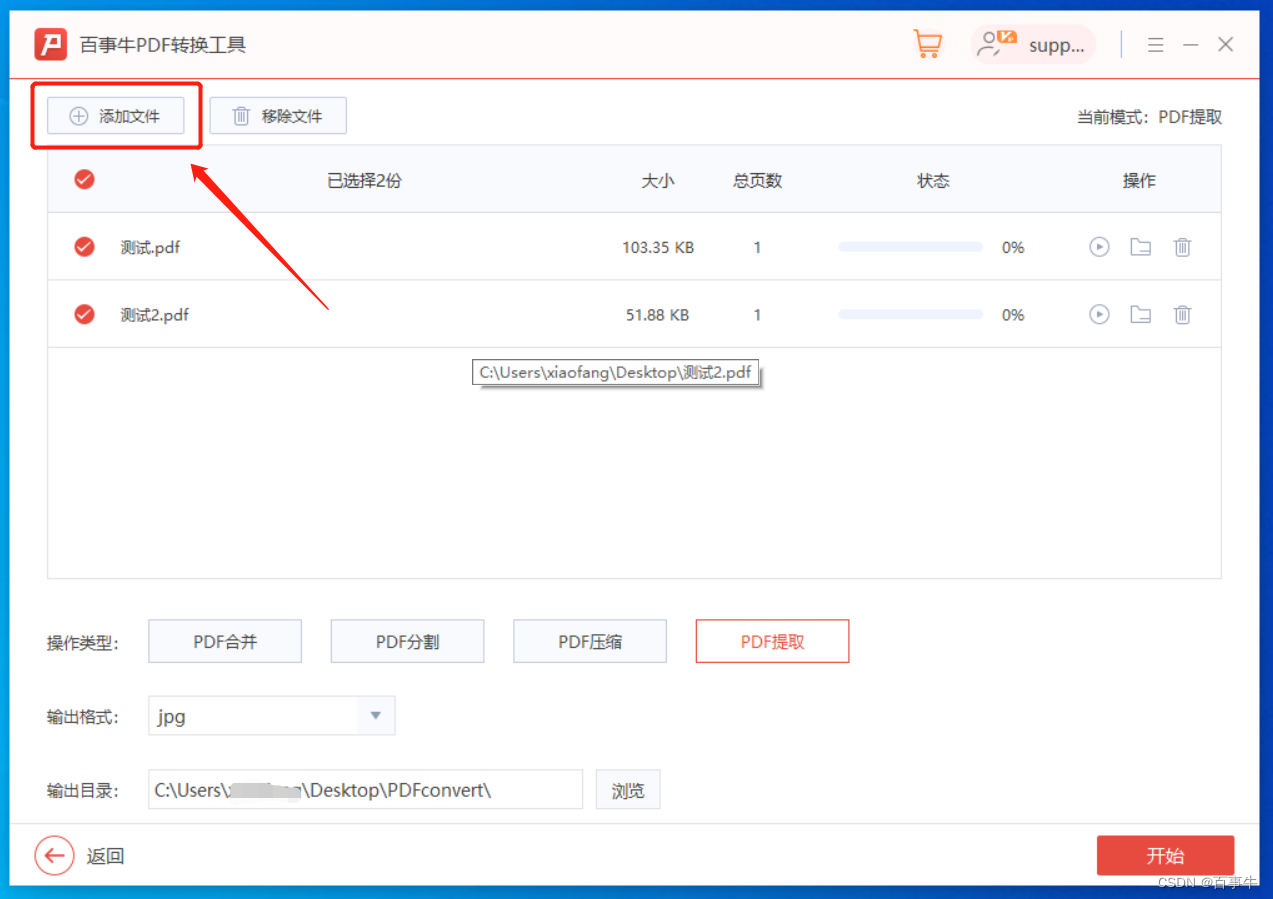Open output folder for 测试.pdf
The width and height of the screenshot is (1273, 899).
point(1140,247)
